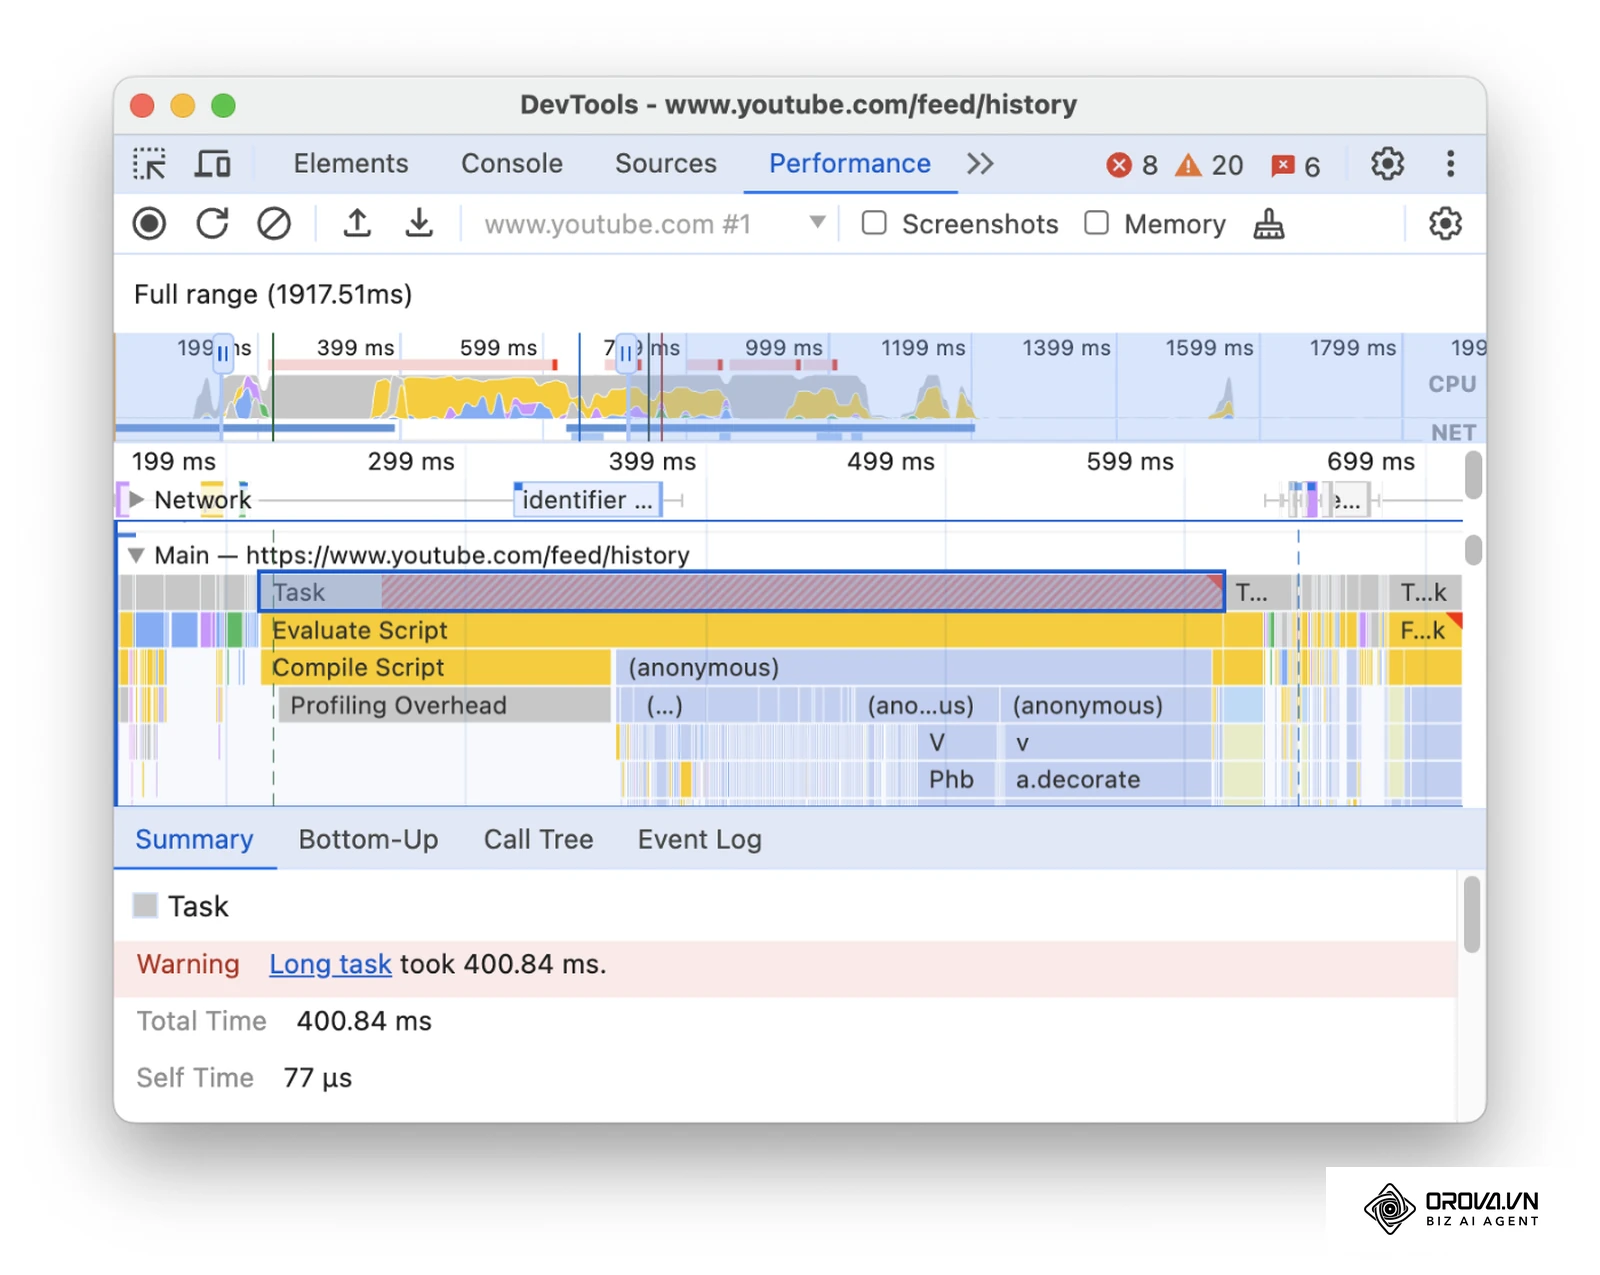The width and height of the screenshot is (1600, 1275).
Task: Click the download profile icon
Action: coord(419,223)
